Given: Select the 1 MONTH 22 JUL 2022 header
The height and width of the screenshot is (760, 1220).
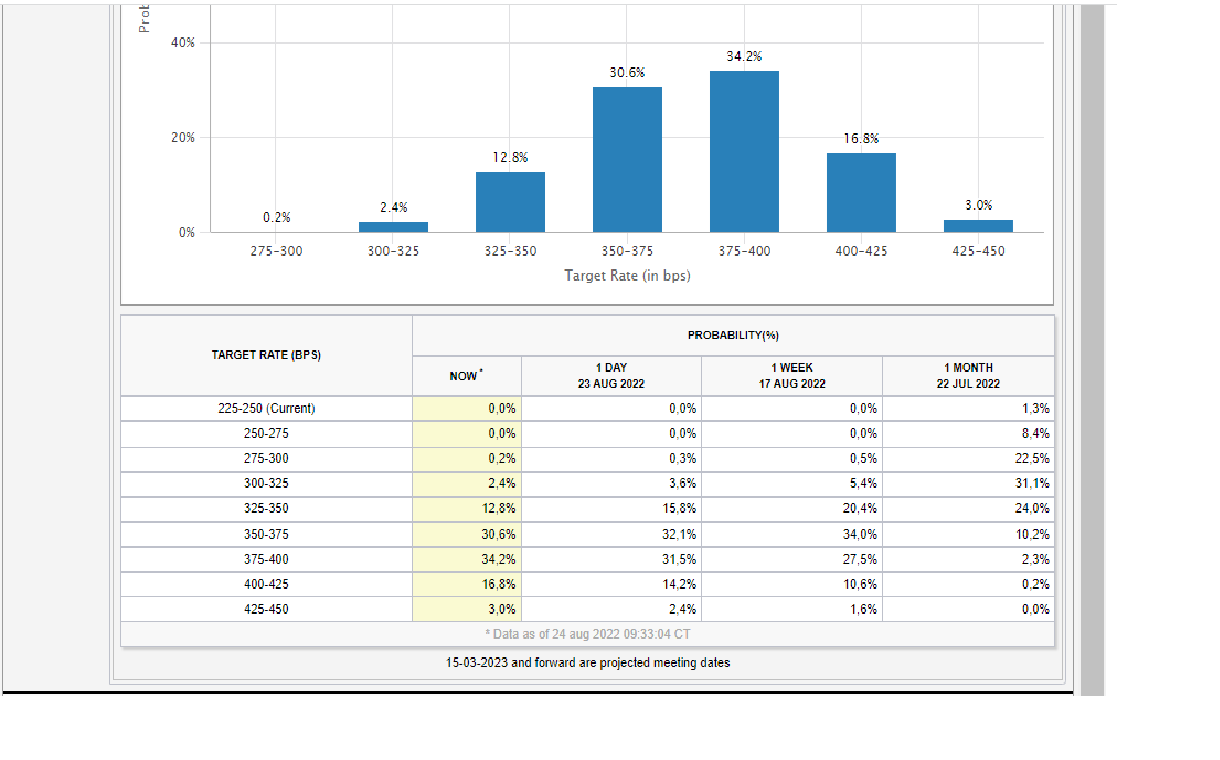Looking at the screenshot, I should [967, 375].
